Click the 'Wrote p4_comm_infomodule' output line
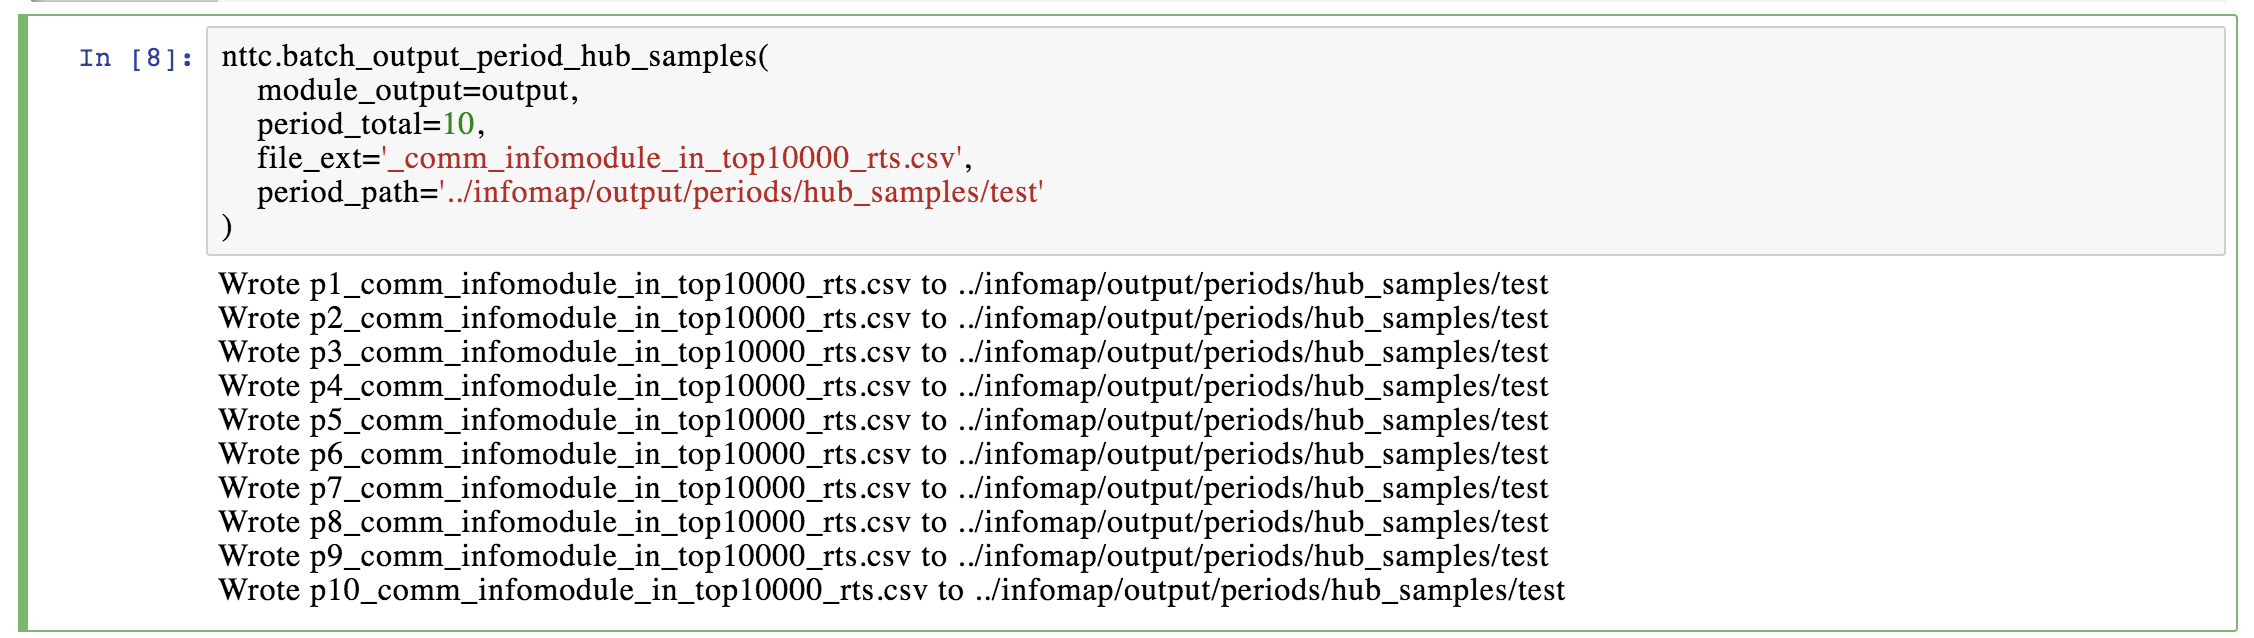The width and height of the screenshot is (2254, 638). click(882, 386)
